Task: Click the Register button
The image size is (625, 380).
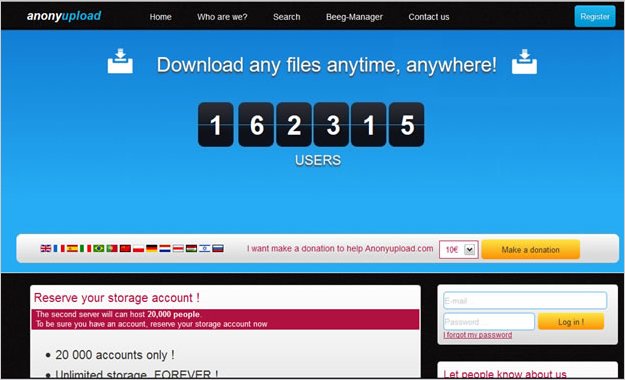Action: [595, 16]
